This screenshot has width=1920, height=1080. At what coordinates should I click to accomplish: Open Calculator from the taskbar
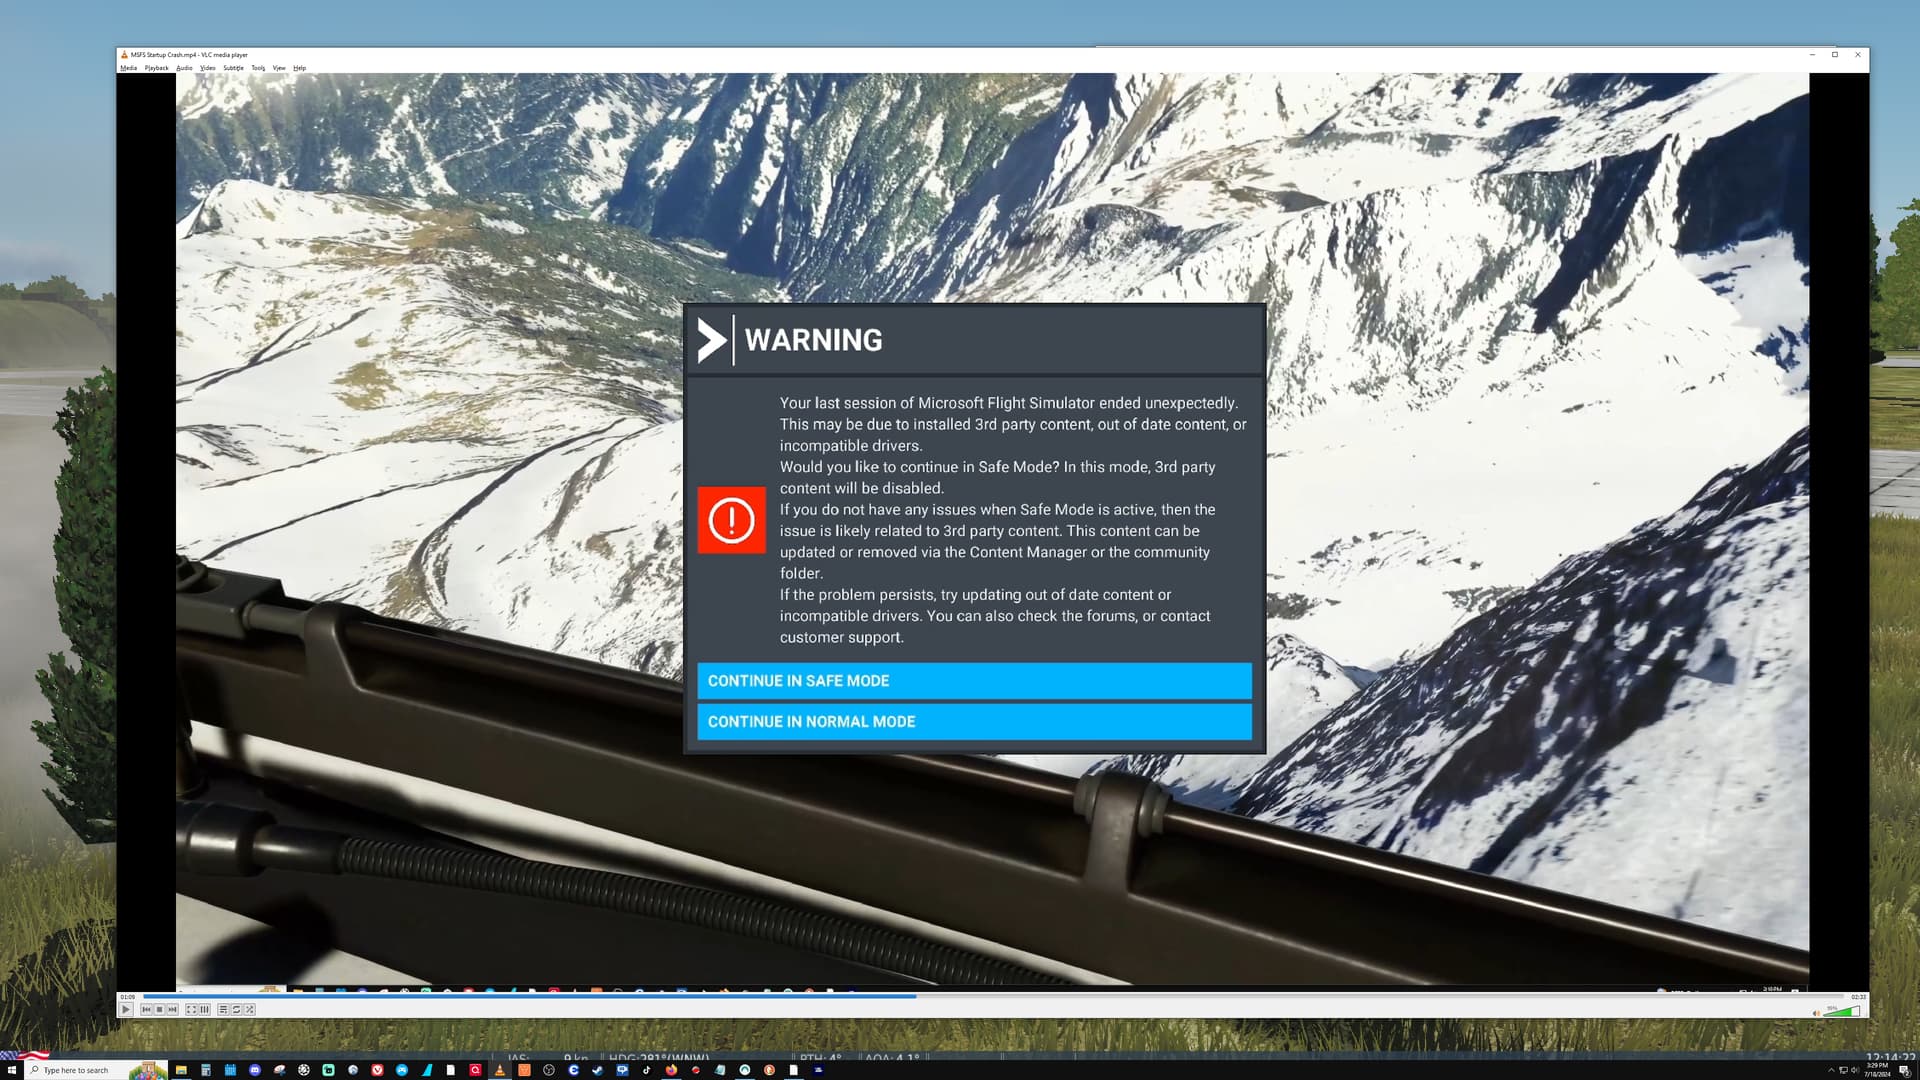(x=206, y=1070)
